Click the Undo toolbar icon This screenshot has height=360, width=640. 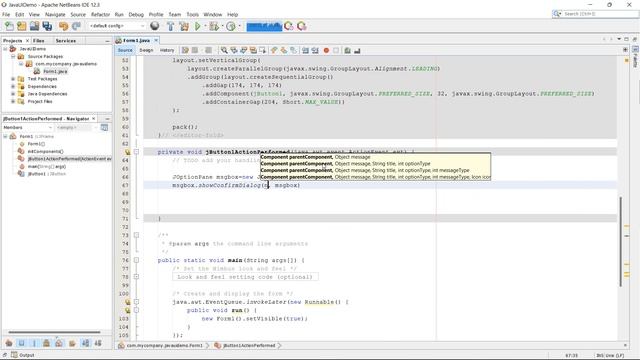pyautogui.click(x=63, y=26)
